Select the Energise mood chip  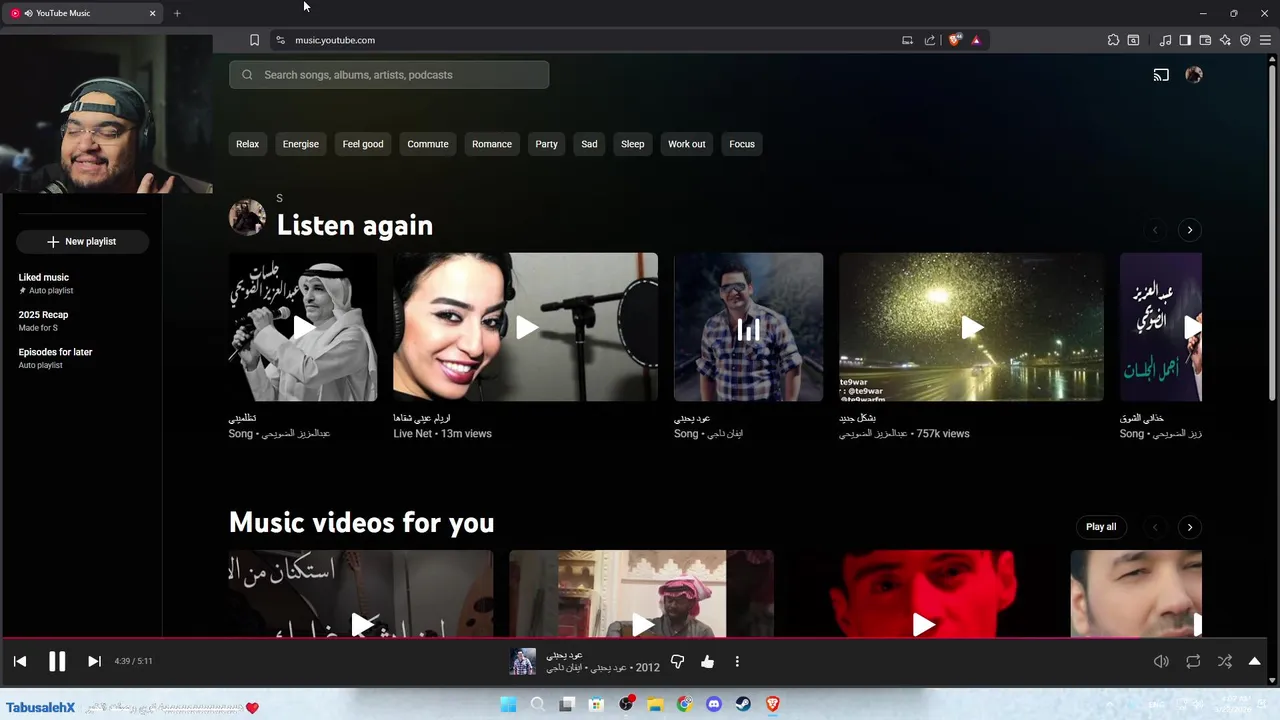point(300,144)
